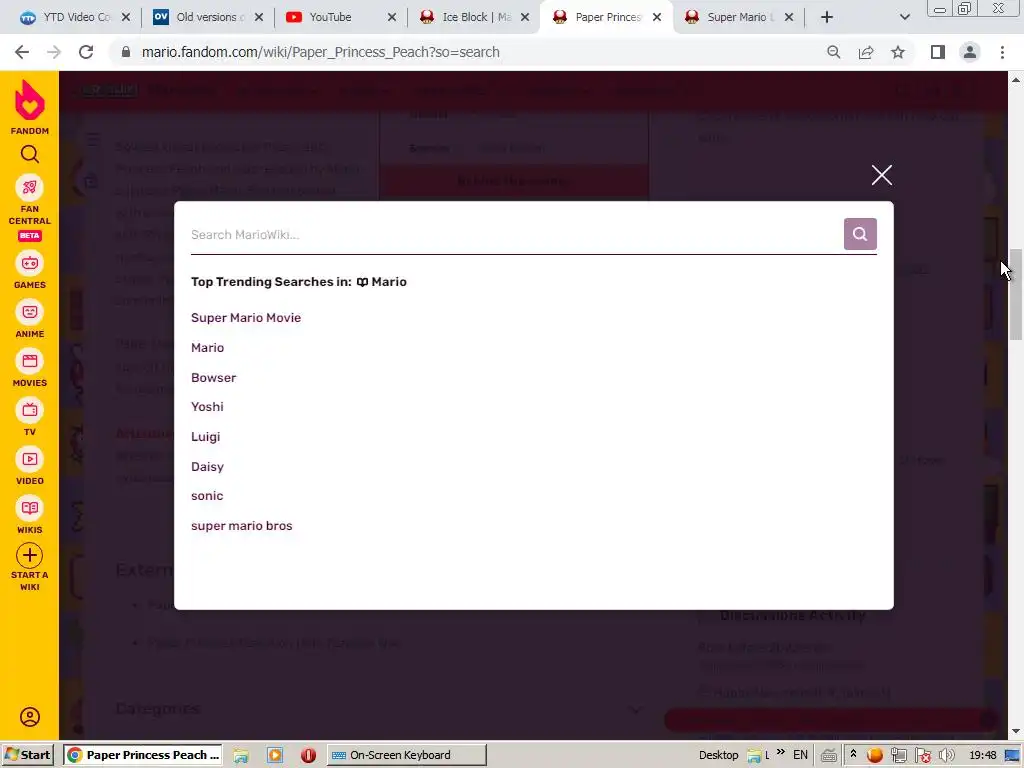Click the Desktop toolbar label in taskbar
Image resolution: width=1024 pixels, height=768 pixels.
click(x=718, y=755)
